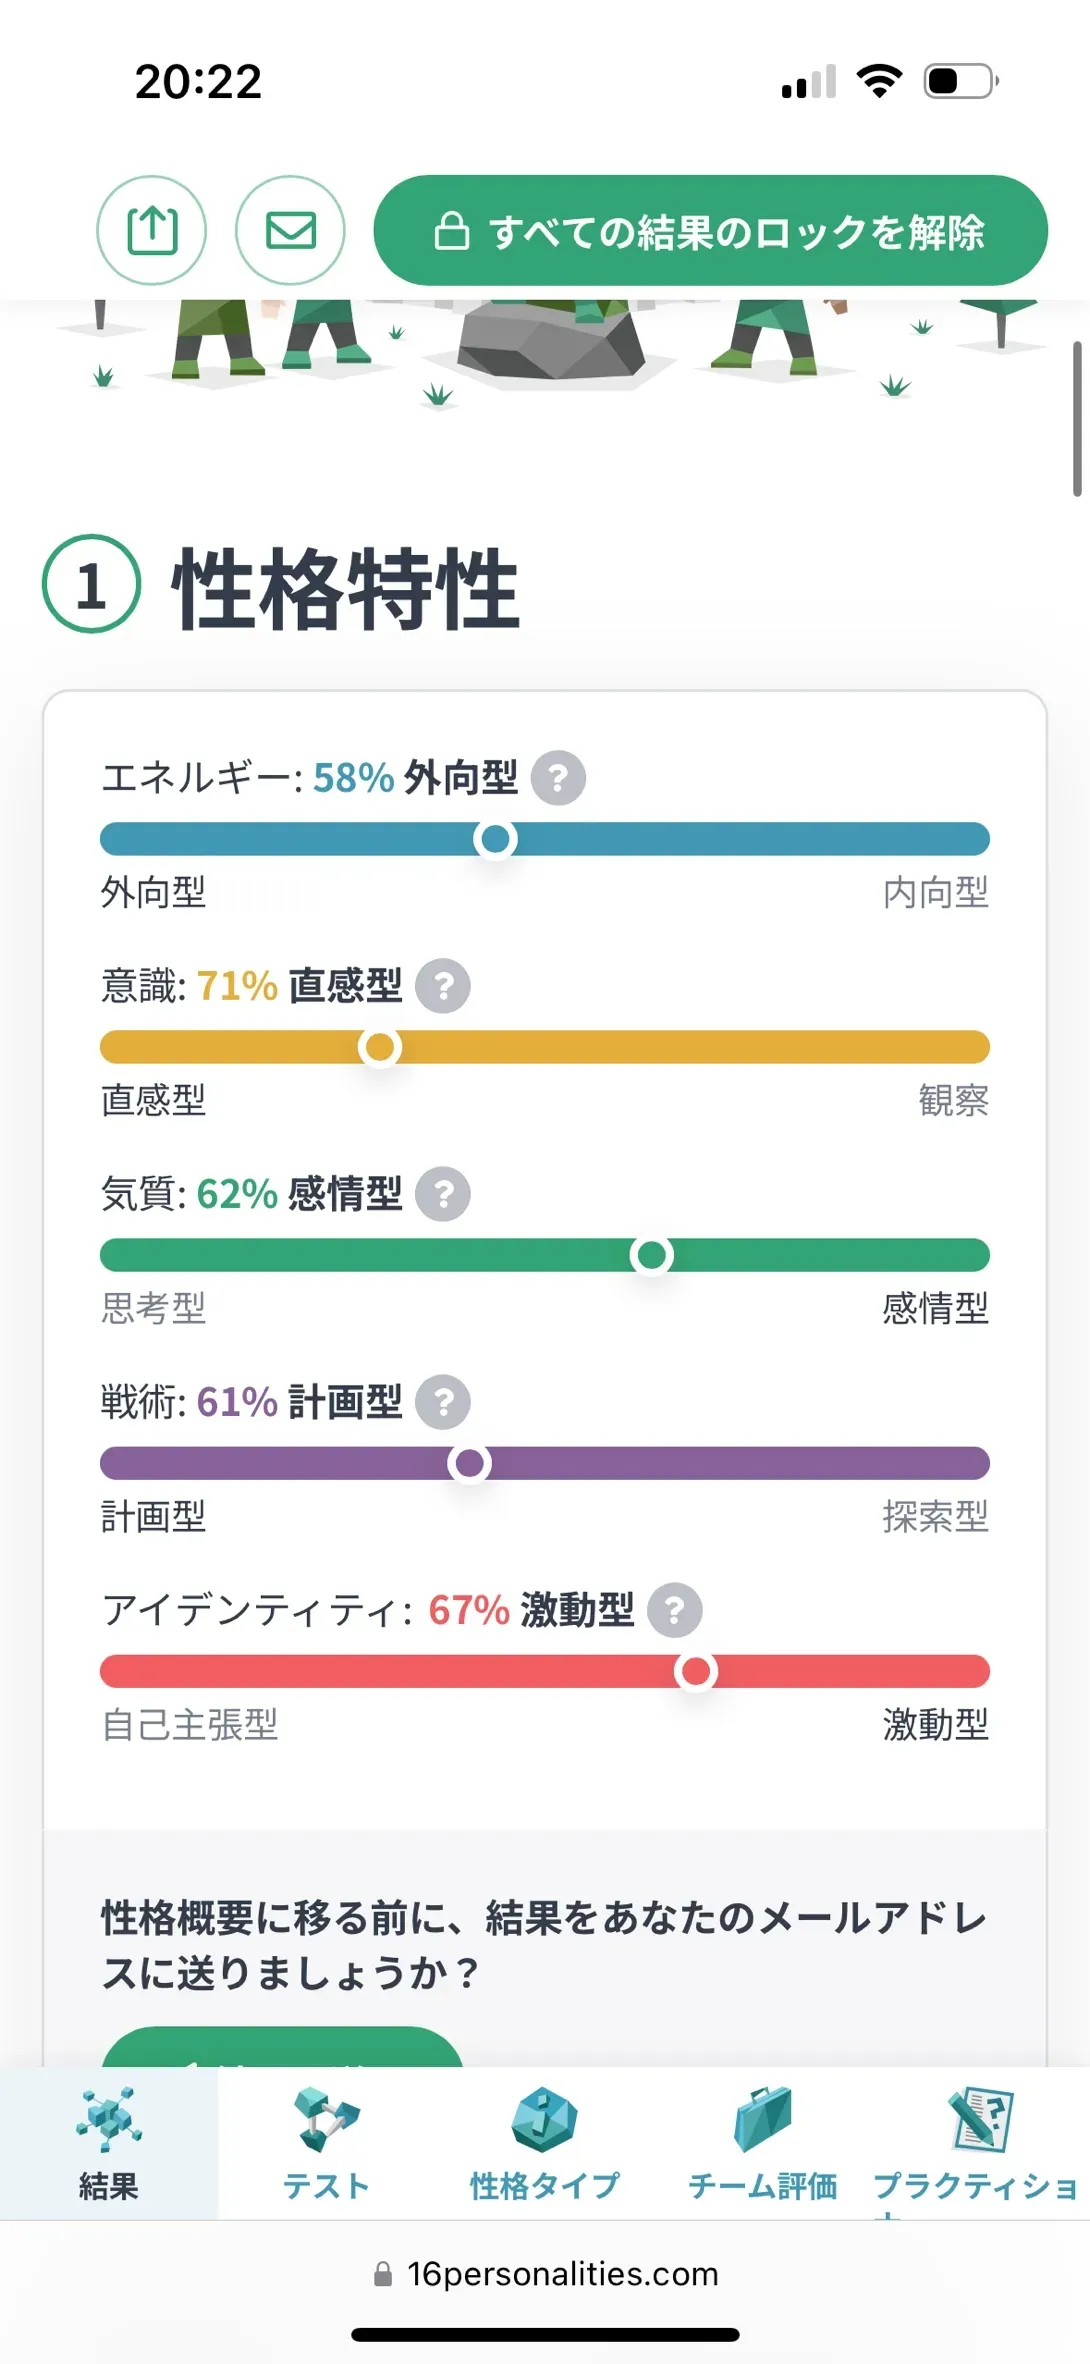Tap question mark beside 激動型 identity
1090x2364 pixels.
675,1610
